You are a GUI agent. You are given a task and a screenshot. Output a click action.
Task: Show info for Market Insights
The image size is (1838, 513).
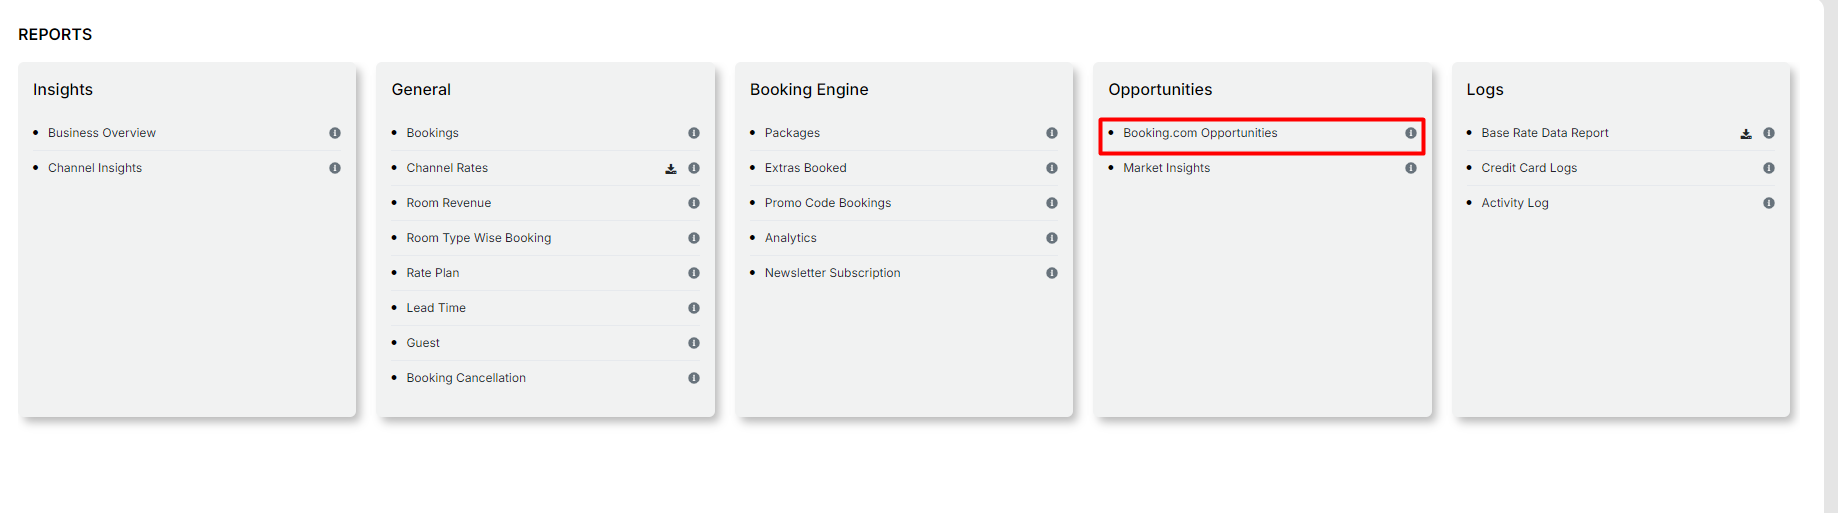pos(1410,168)
